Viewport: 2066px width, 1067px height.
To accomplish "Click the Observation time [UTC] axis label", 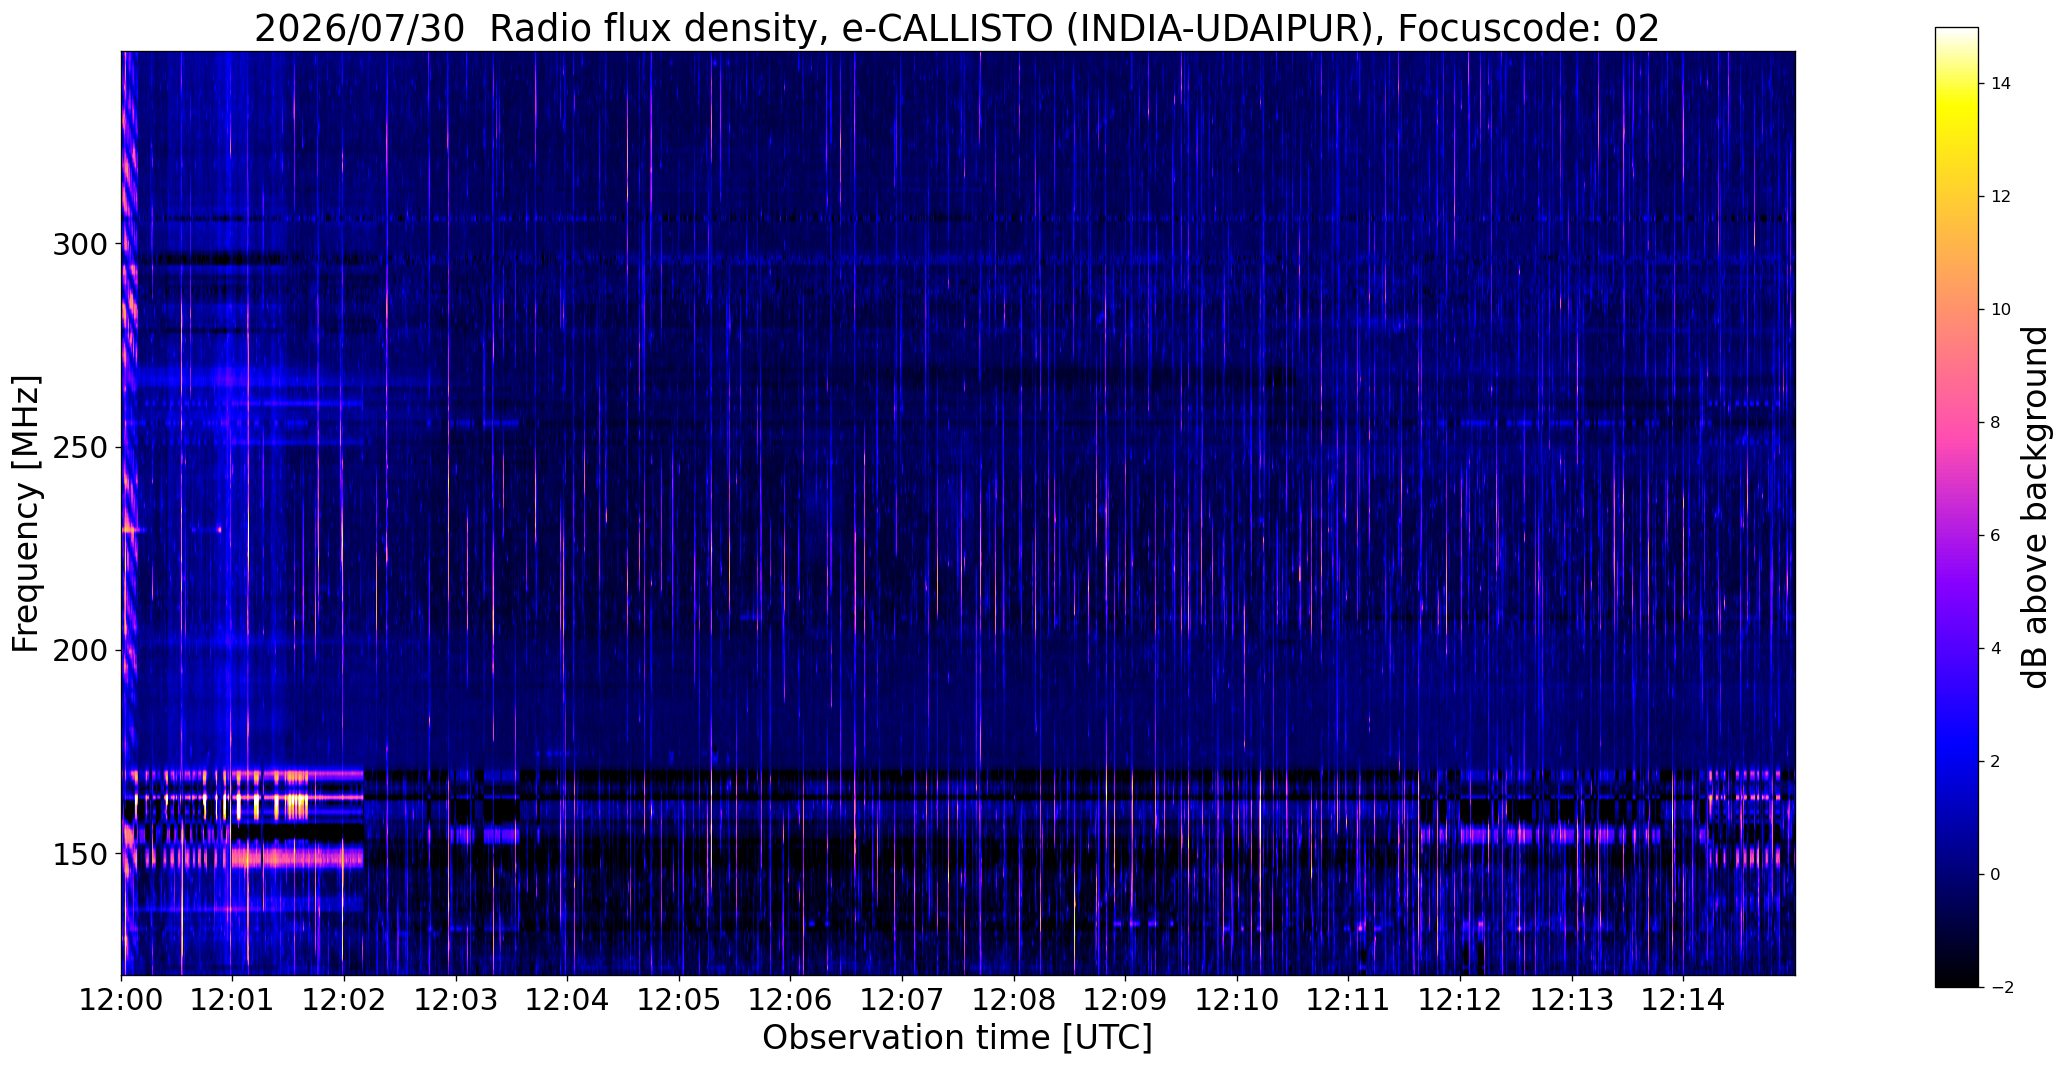I will click(957, 1038).
